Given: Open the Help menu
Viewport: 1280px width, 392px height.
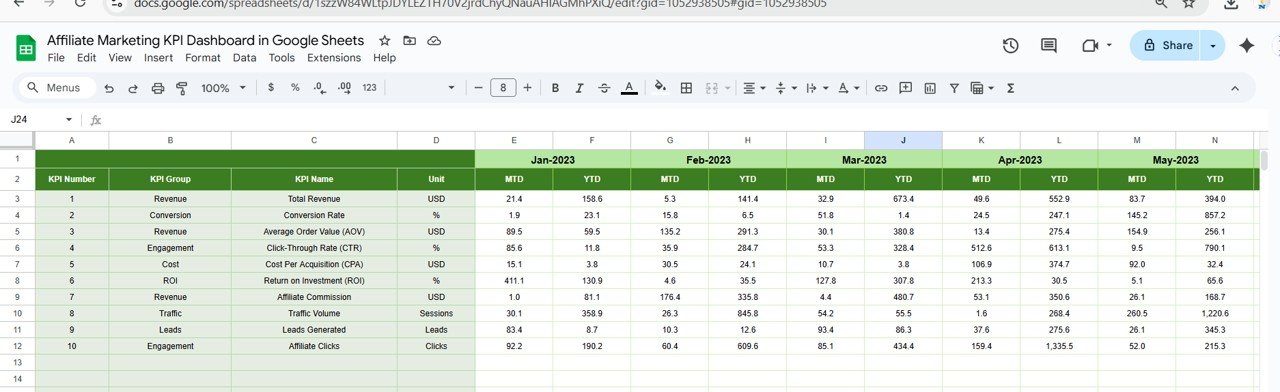Looking at the screenshot, I should coord(384,58).
